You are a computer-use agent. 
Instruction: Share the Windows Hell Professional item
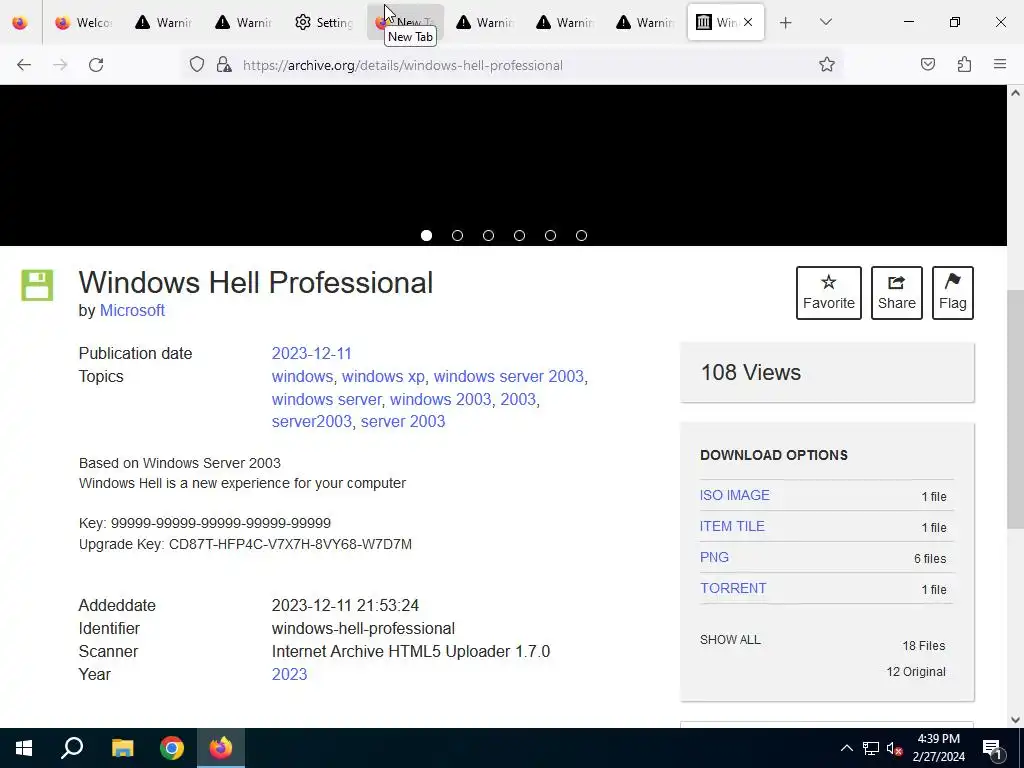(x=897, y=293)
